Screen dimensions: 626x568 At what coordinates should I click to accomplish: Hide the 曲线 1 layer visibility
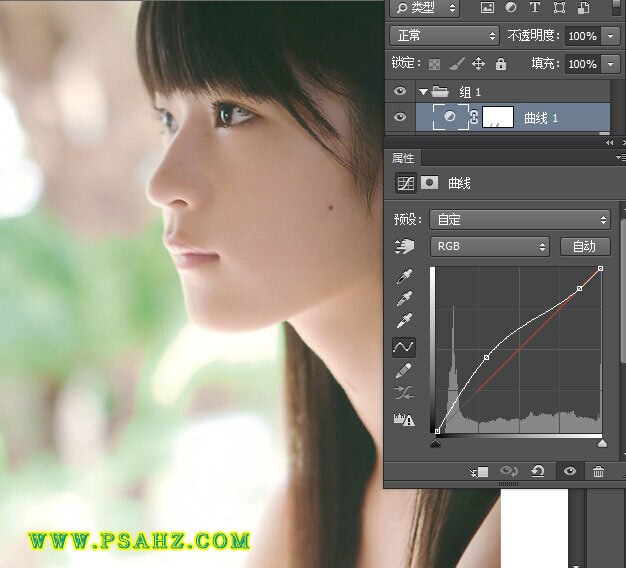pos(400,117)
